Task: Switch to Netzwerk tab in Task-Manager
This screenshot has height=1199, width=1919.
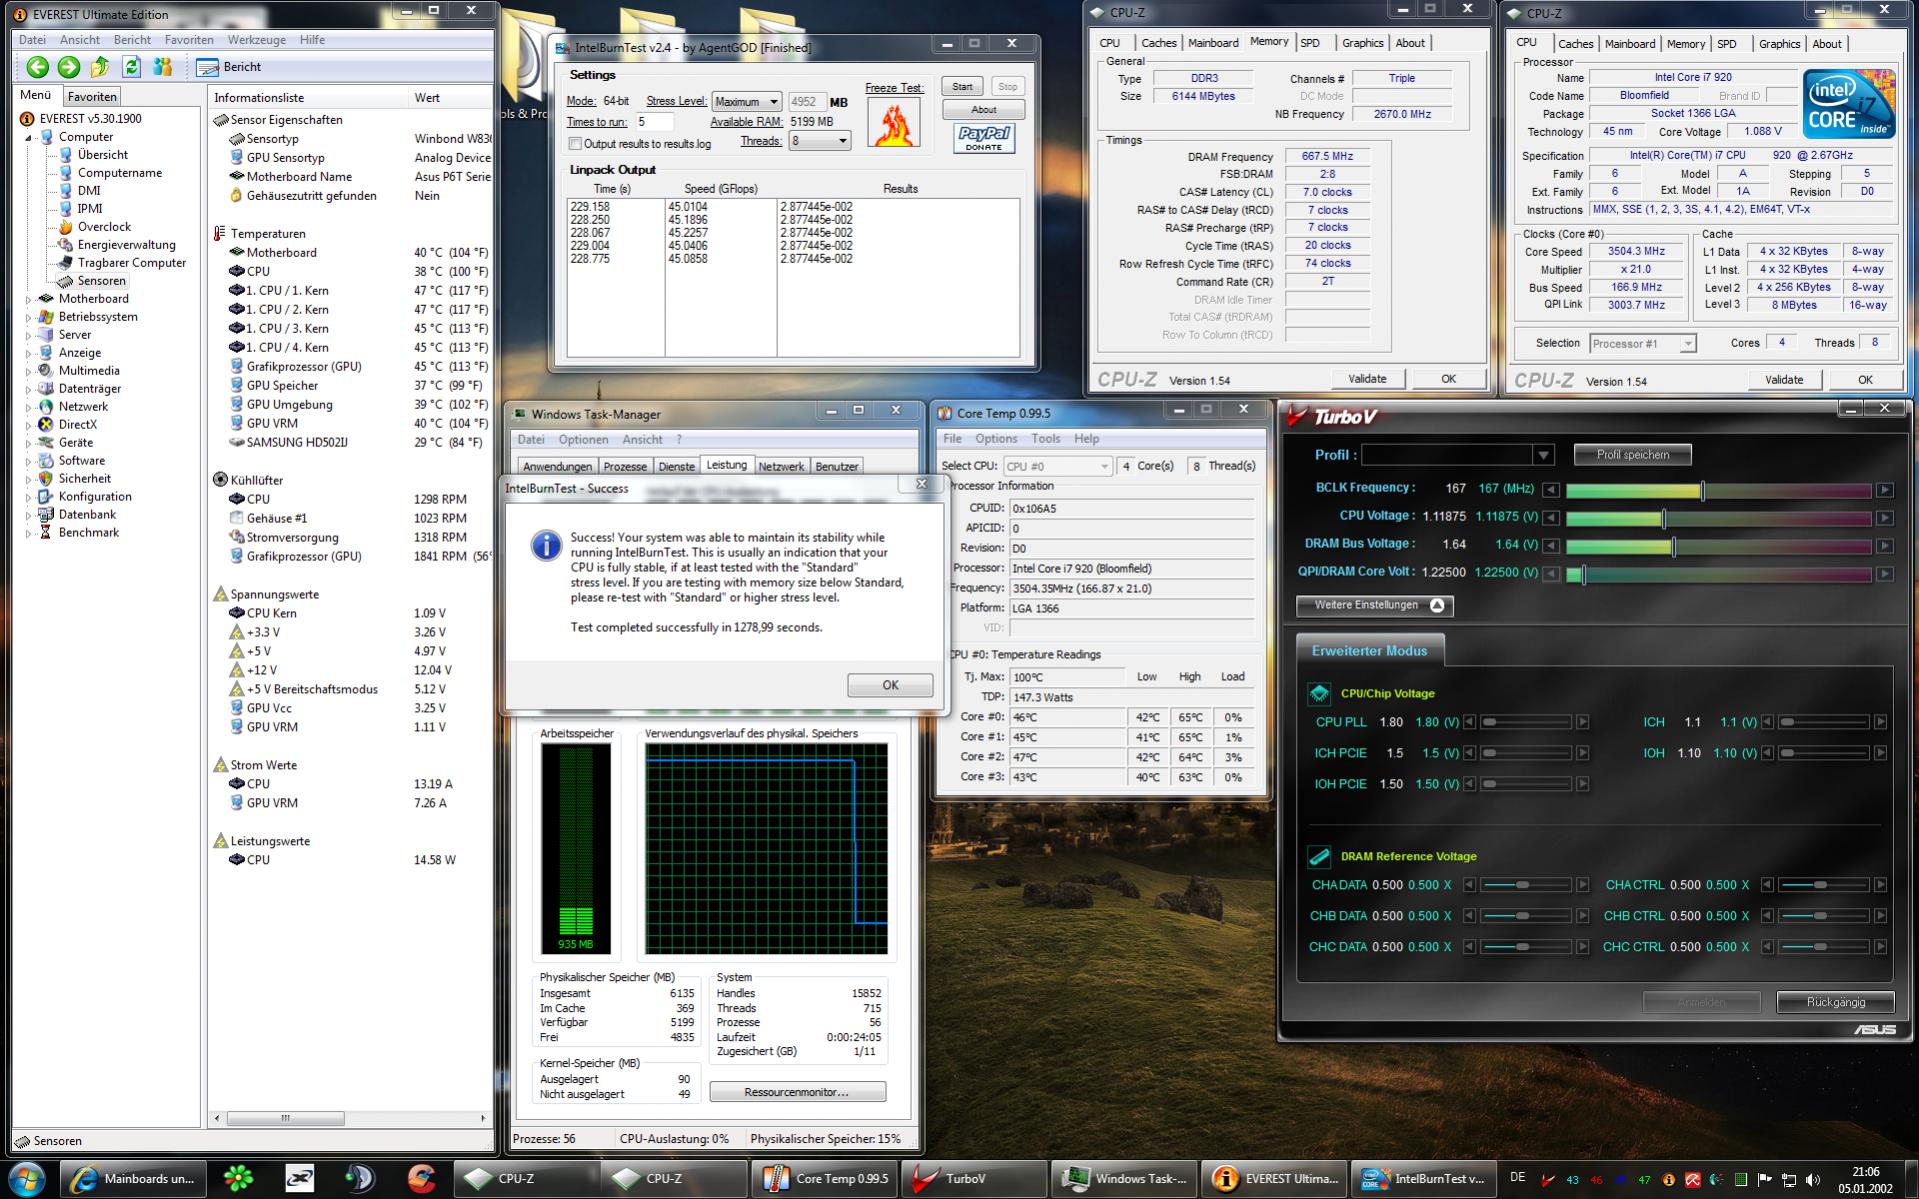Action: pos(781,466)
